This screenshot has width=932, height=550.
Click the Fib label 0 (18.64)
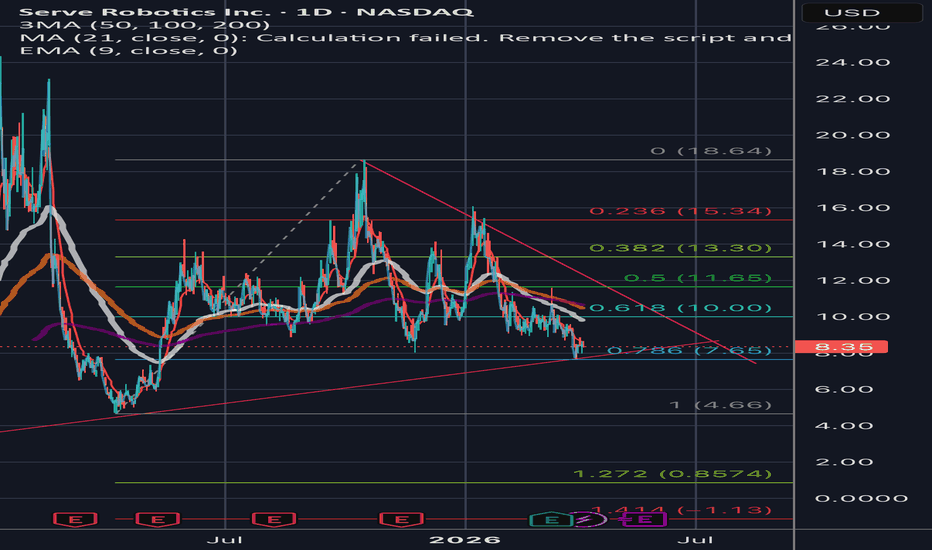(711, 151)
